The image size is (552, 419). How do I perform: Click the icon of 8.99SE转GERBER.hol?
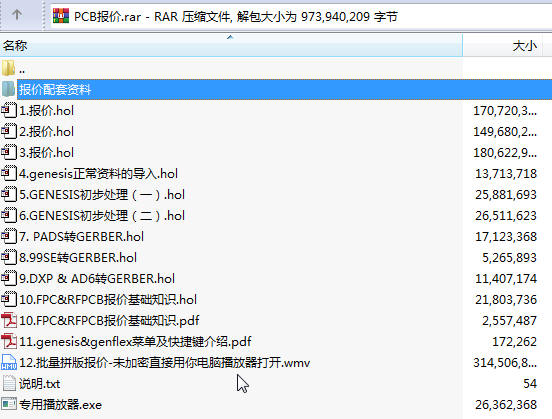coord(9,257)
